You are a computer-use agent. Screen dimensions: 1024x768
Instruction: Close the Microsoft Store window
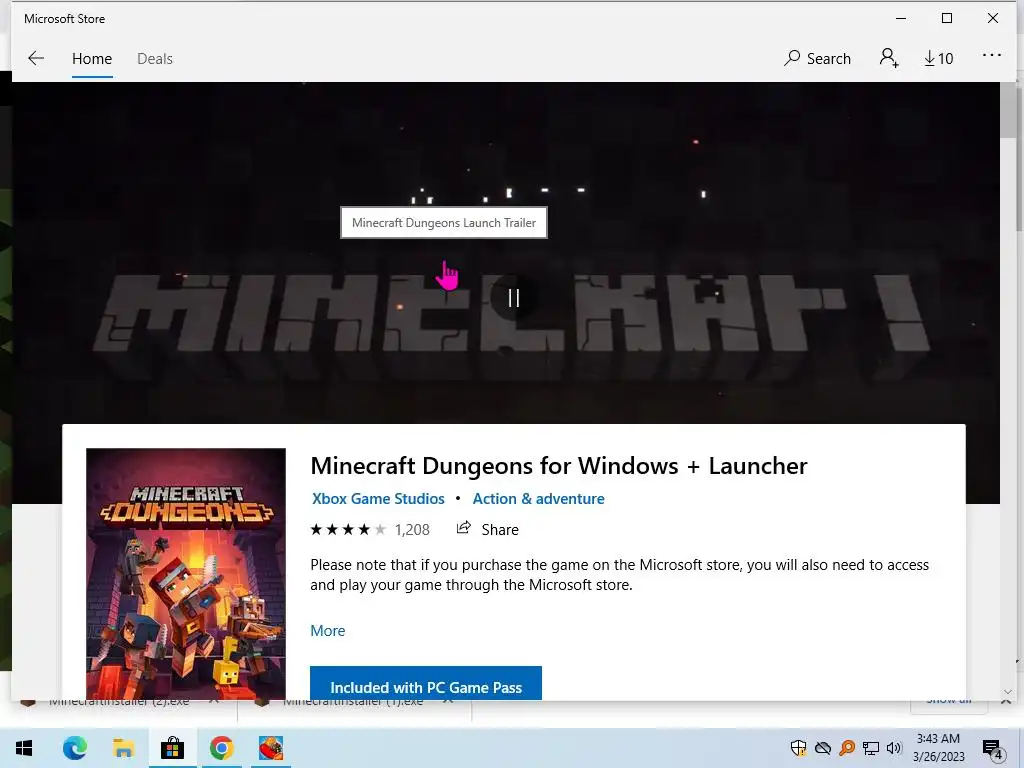pos(993,18)
